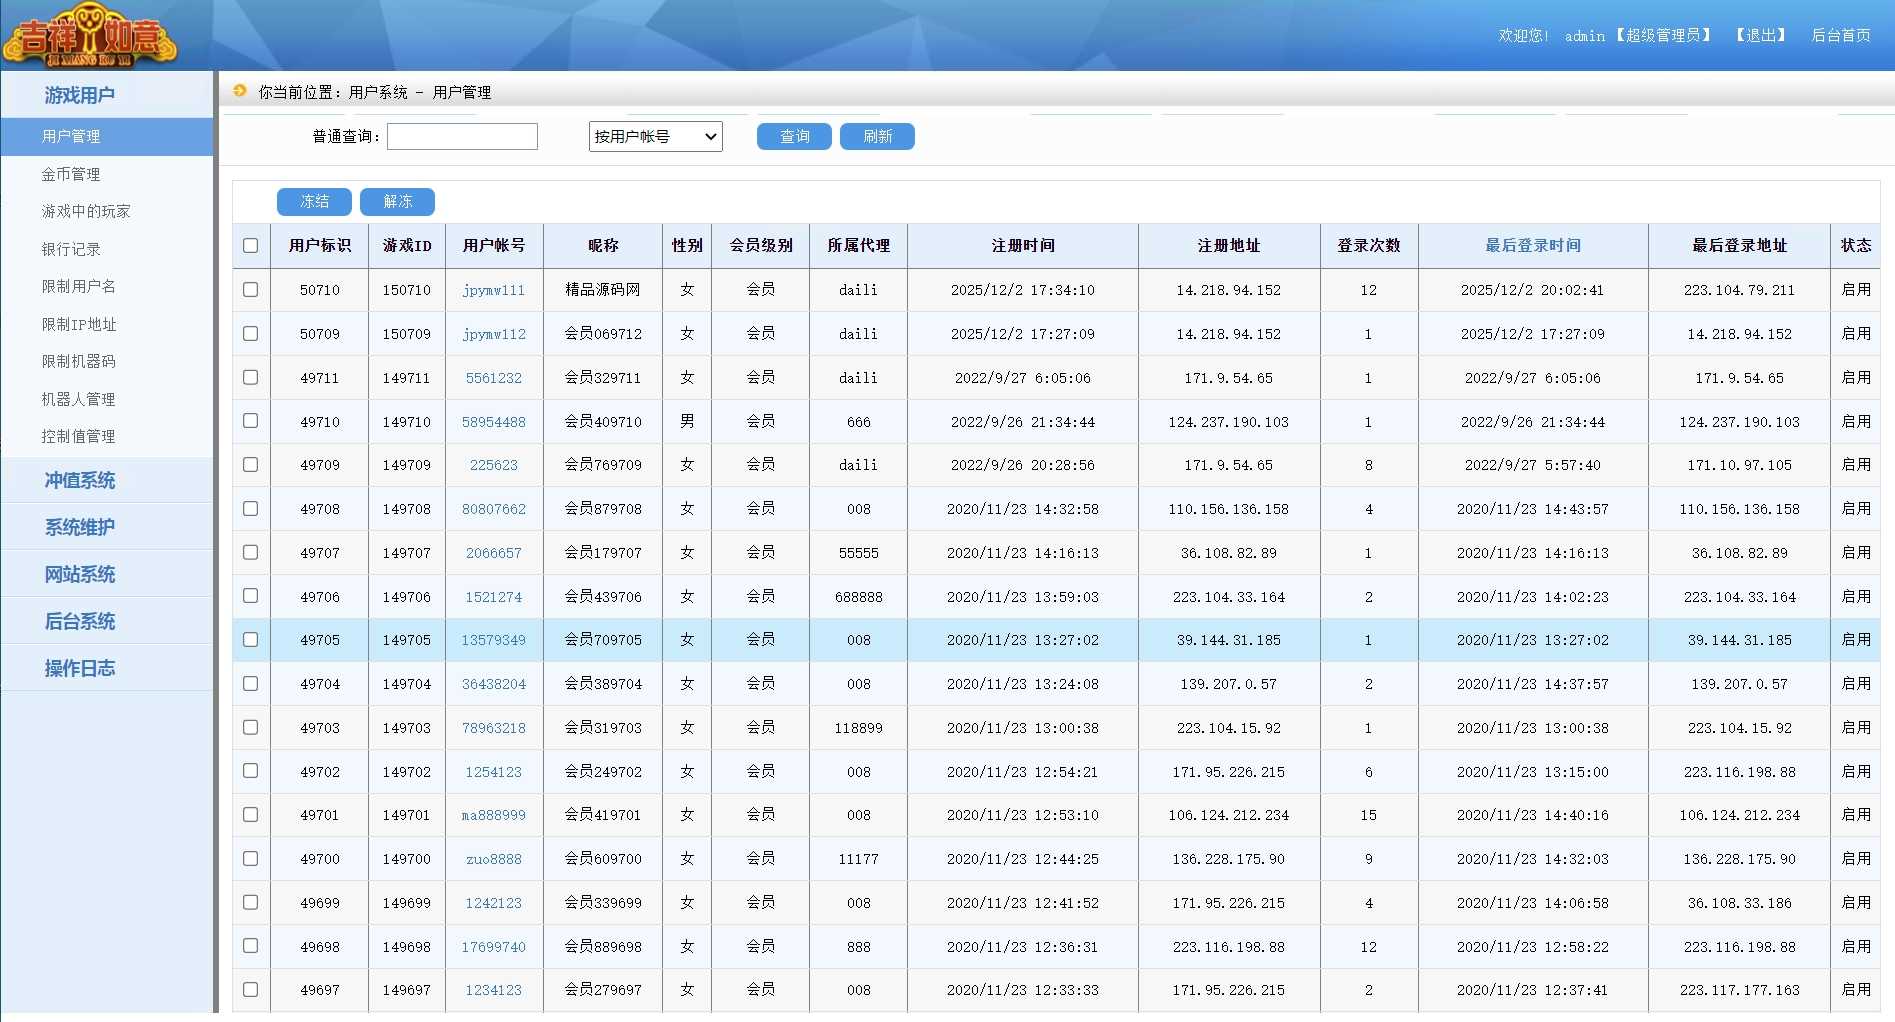1895x1022 pixels.
Task: Click the orange arrow breadcrumb icon
Action: (x=240, y=91)
